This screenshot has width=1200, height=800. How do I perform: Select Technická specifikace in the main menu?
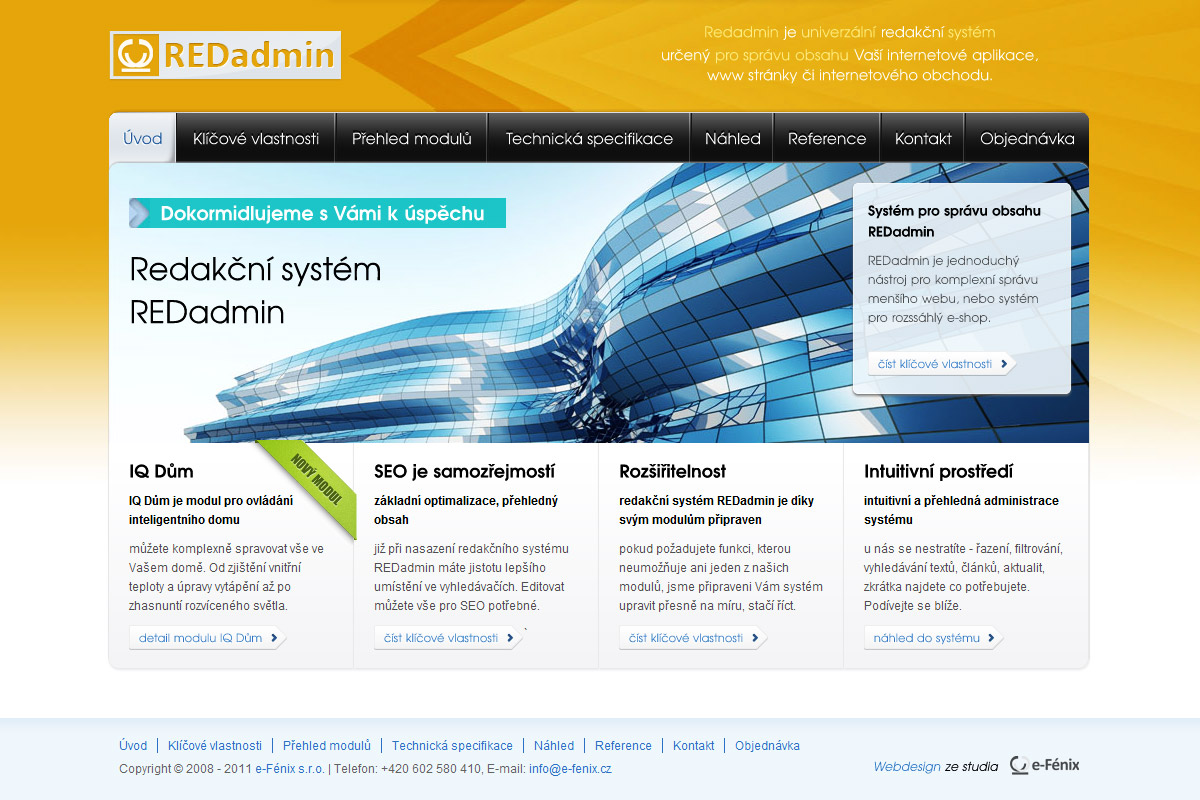tap(589, 139)
